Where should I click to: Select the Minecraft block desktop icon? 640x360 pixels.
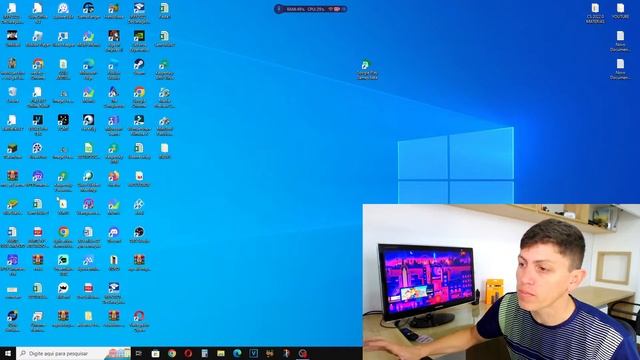pos(12,151)
